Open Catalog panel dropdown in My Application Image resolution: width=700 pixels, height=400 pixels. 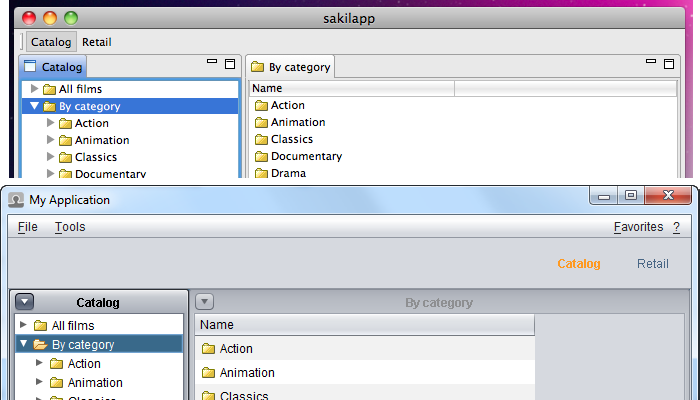click(25, 302)
